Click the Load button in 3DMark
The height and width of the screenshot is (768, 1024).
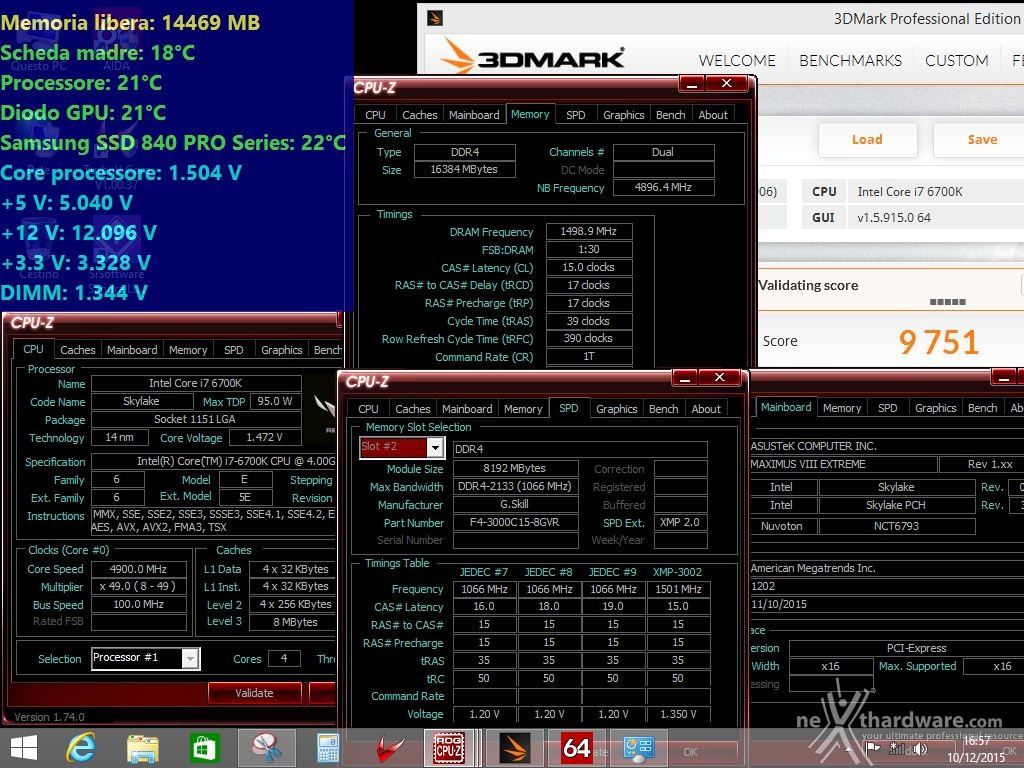(x=867, y=139)
